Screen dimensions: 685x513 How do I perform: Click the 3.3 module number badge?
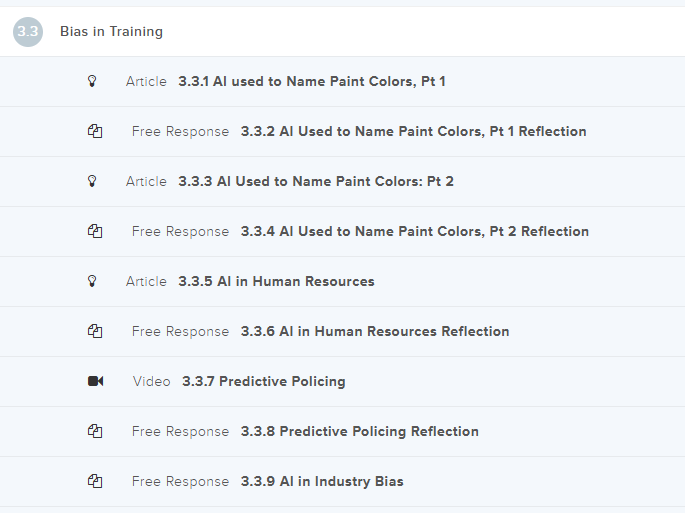(x=28, y=31)
